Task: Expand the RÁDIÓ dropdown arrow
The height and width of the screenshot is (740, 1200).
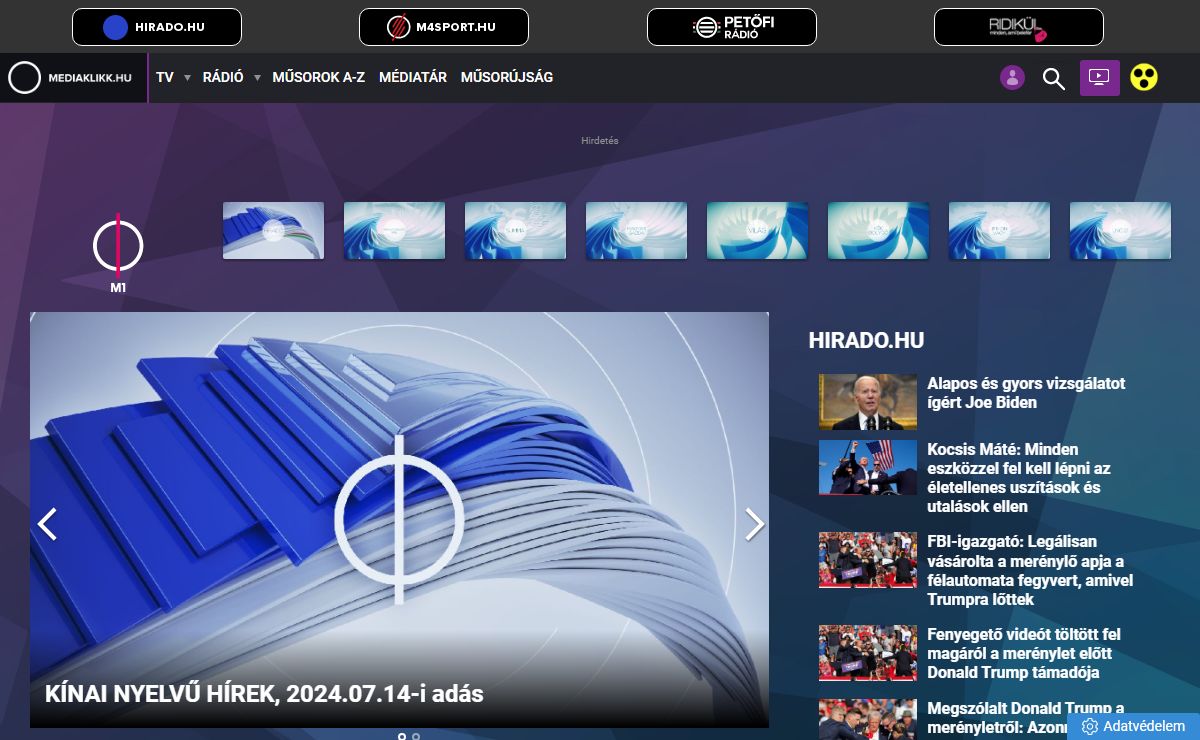Action: pos(257,78)
